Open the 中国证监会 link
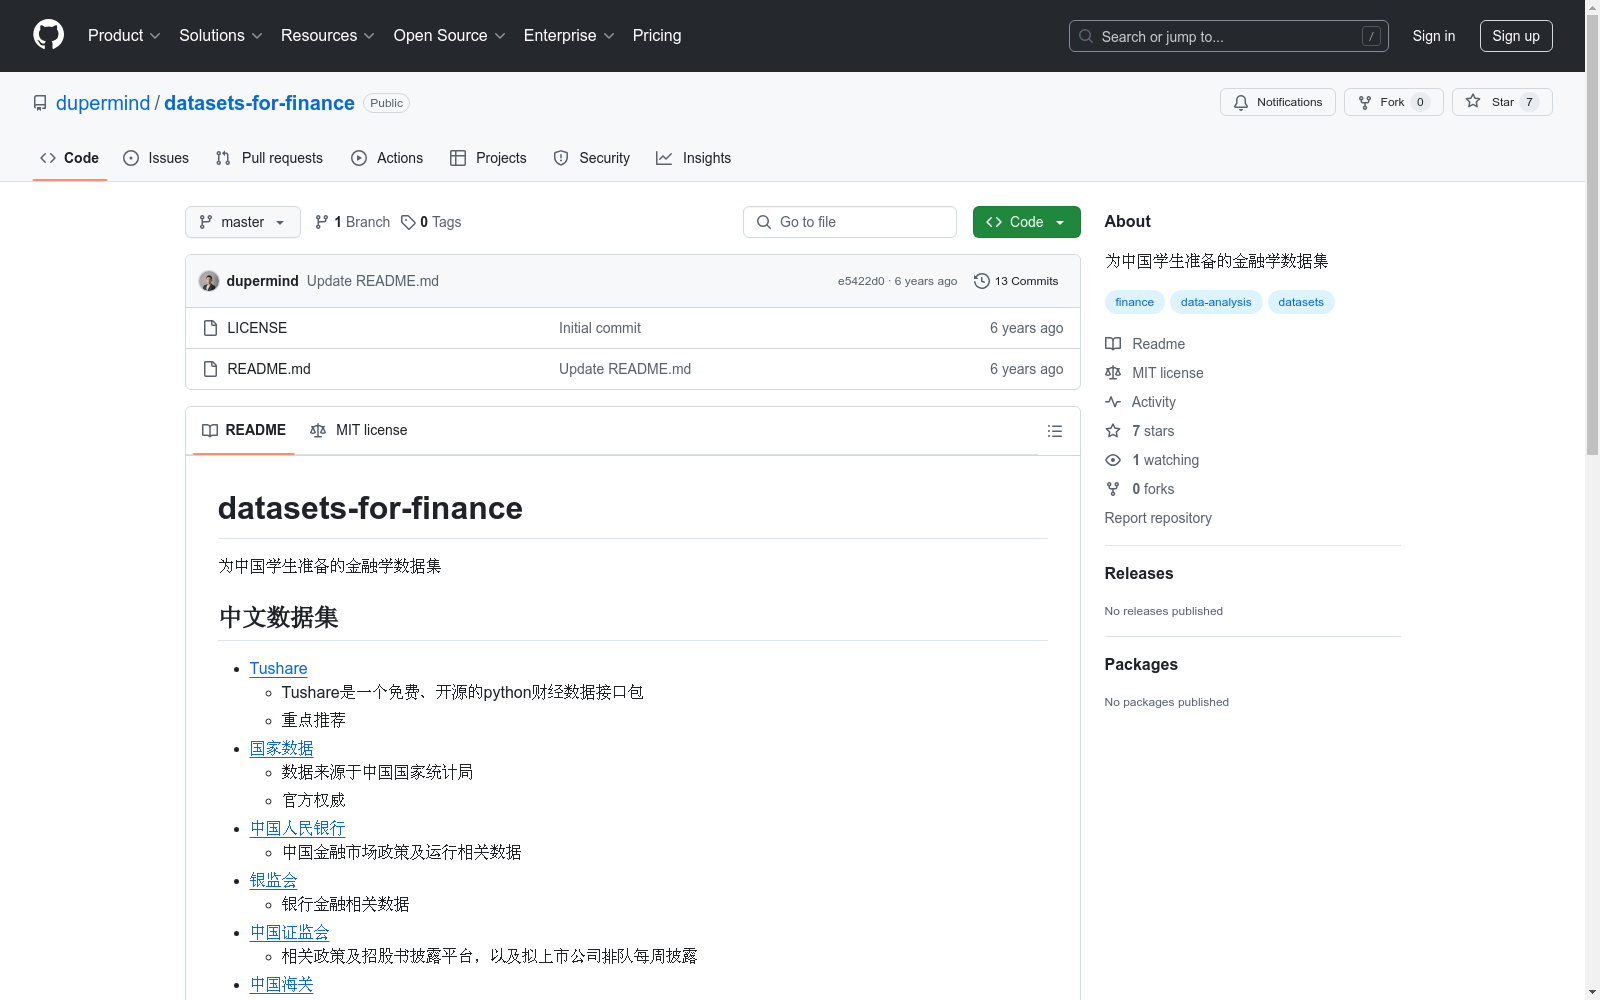The height and width of the screenshot is (1000, 1600). 289,932
